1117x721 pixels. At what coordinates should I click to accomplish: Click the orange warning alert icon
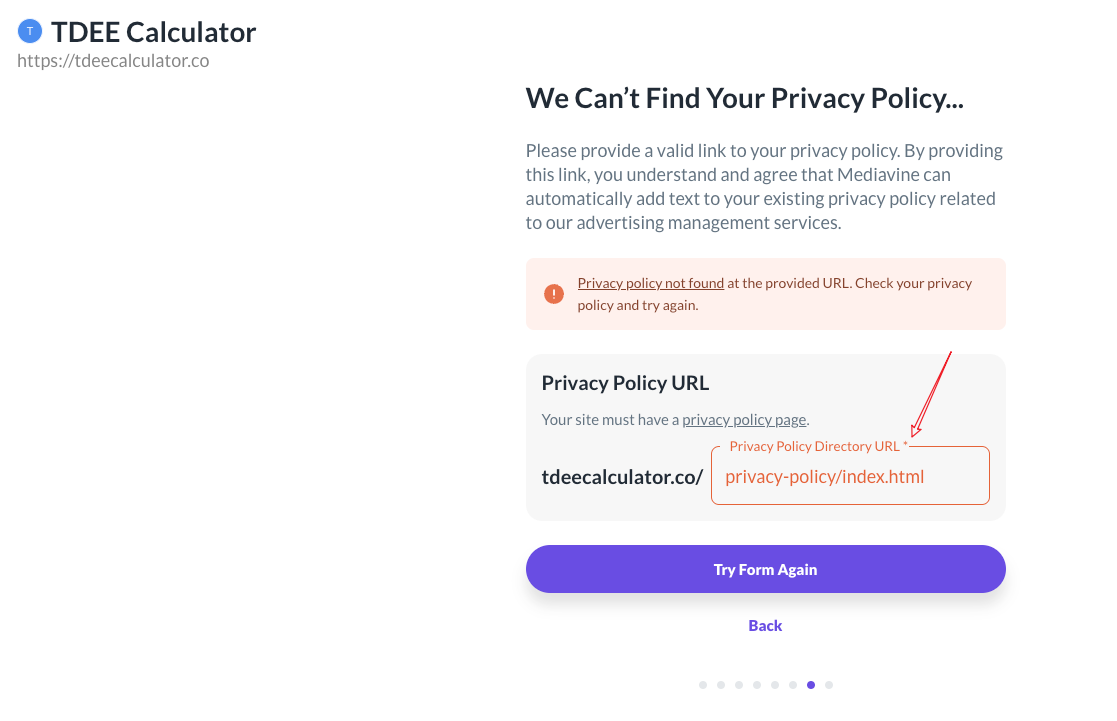[x=553, y=294]
